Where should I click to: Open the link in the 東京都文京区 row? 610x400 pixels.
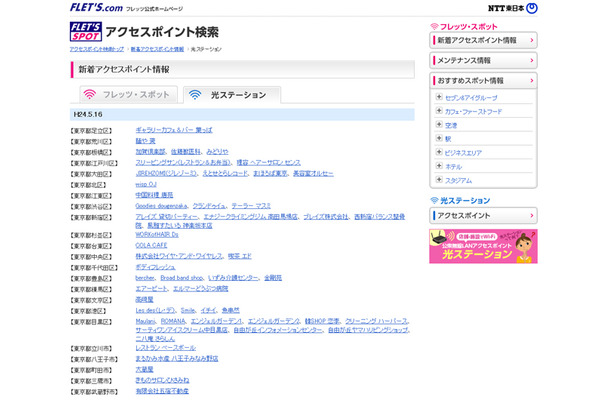tap(144, 300)
